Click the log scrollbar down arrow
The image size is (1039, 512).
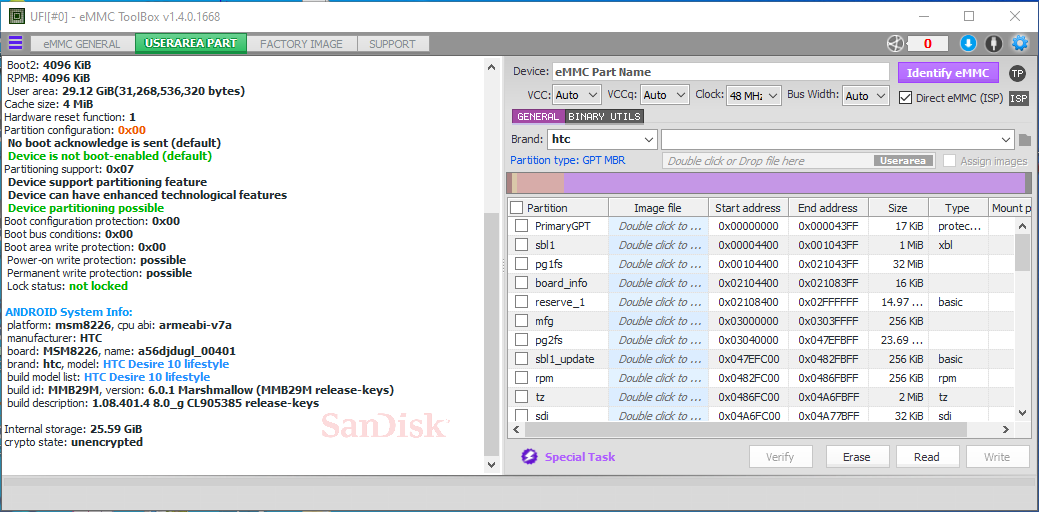pyautogui.click(x=491, y=465)
